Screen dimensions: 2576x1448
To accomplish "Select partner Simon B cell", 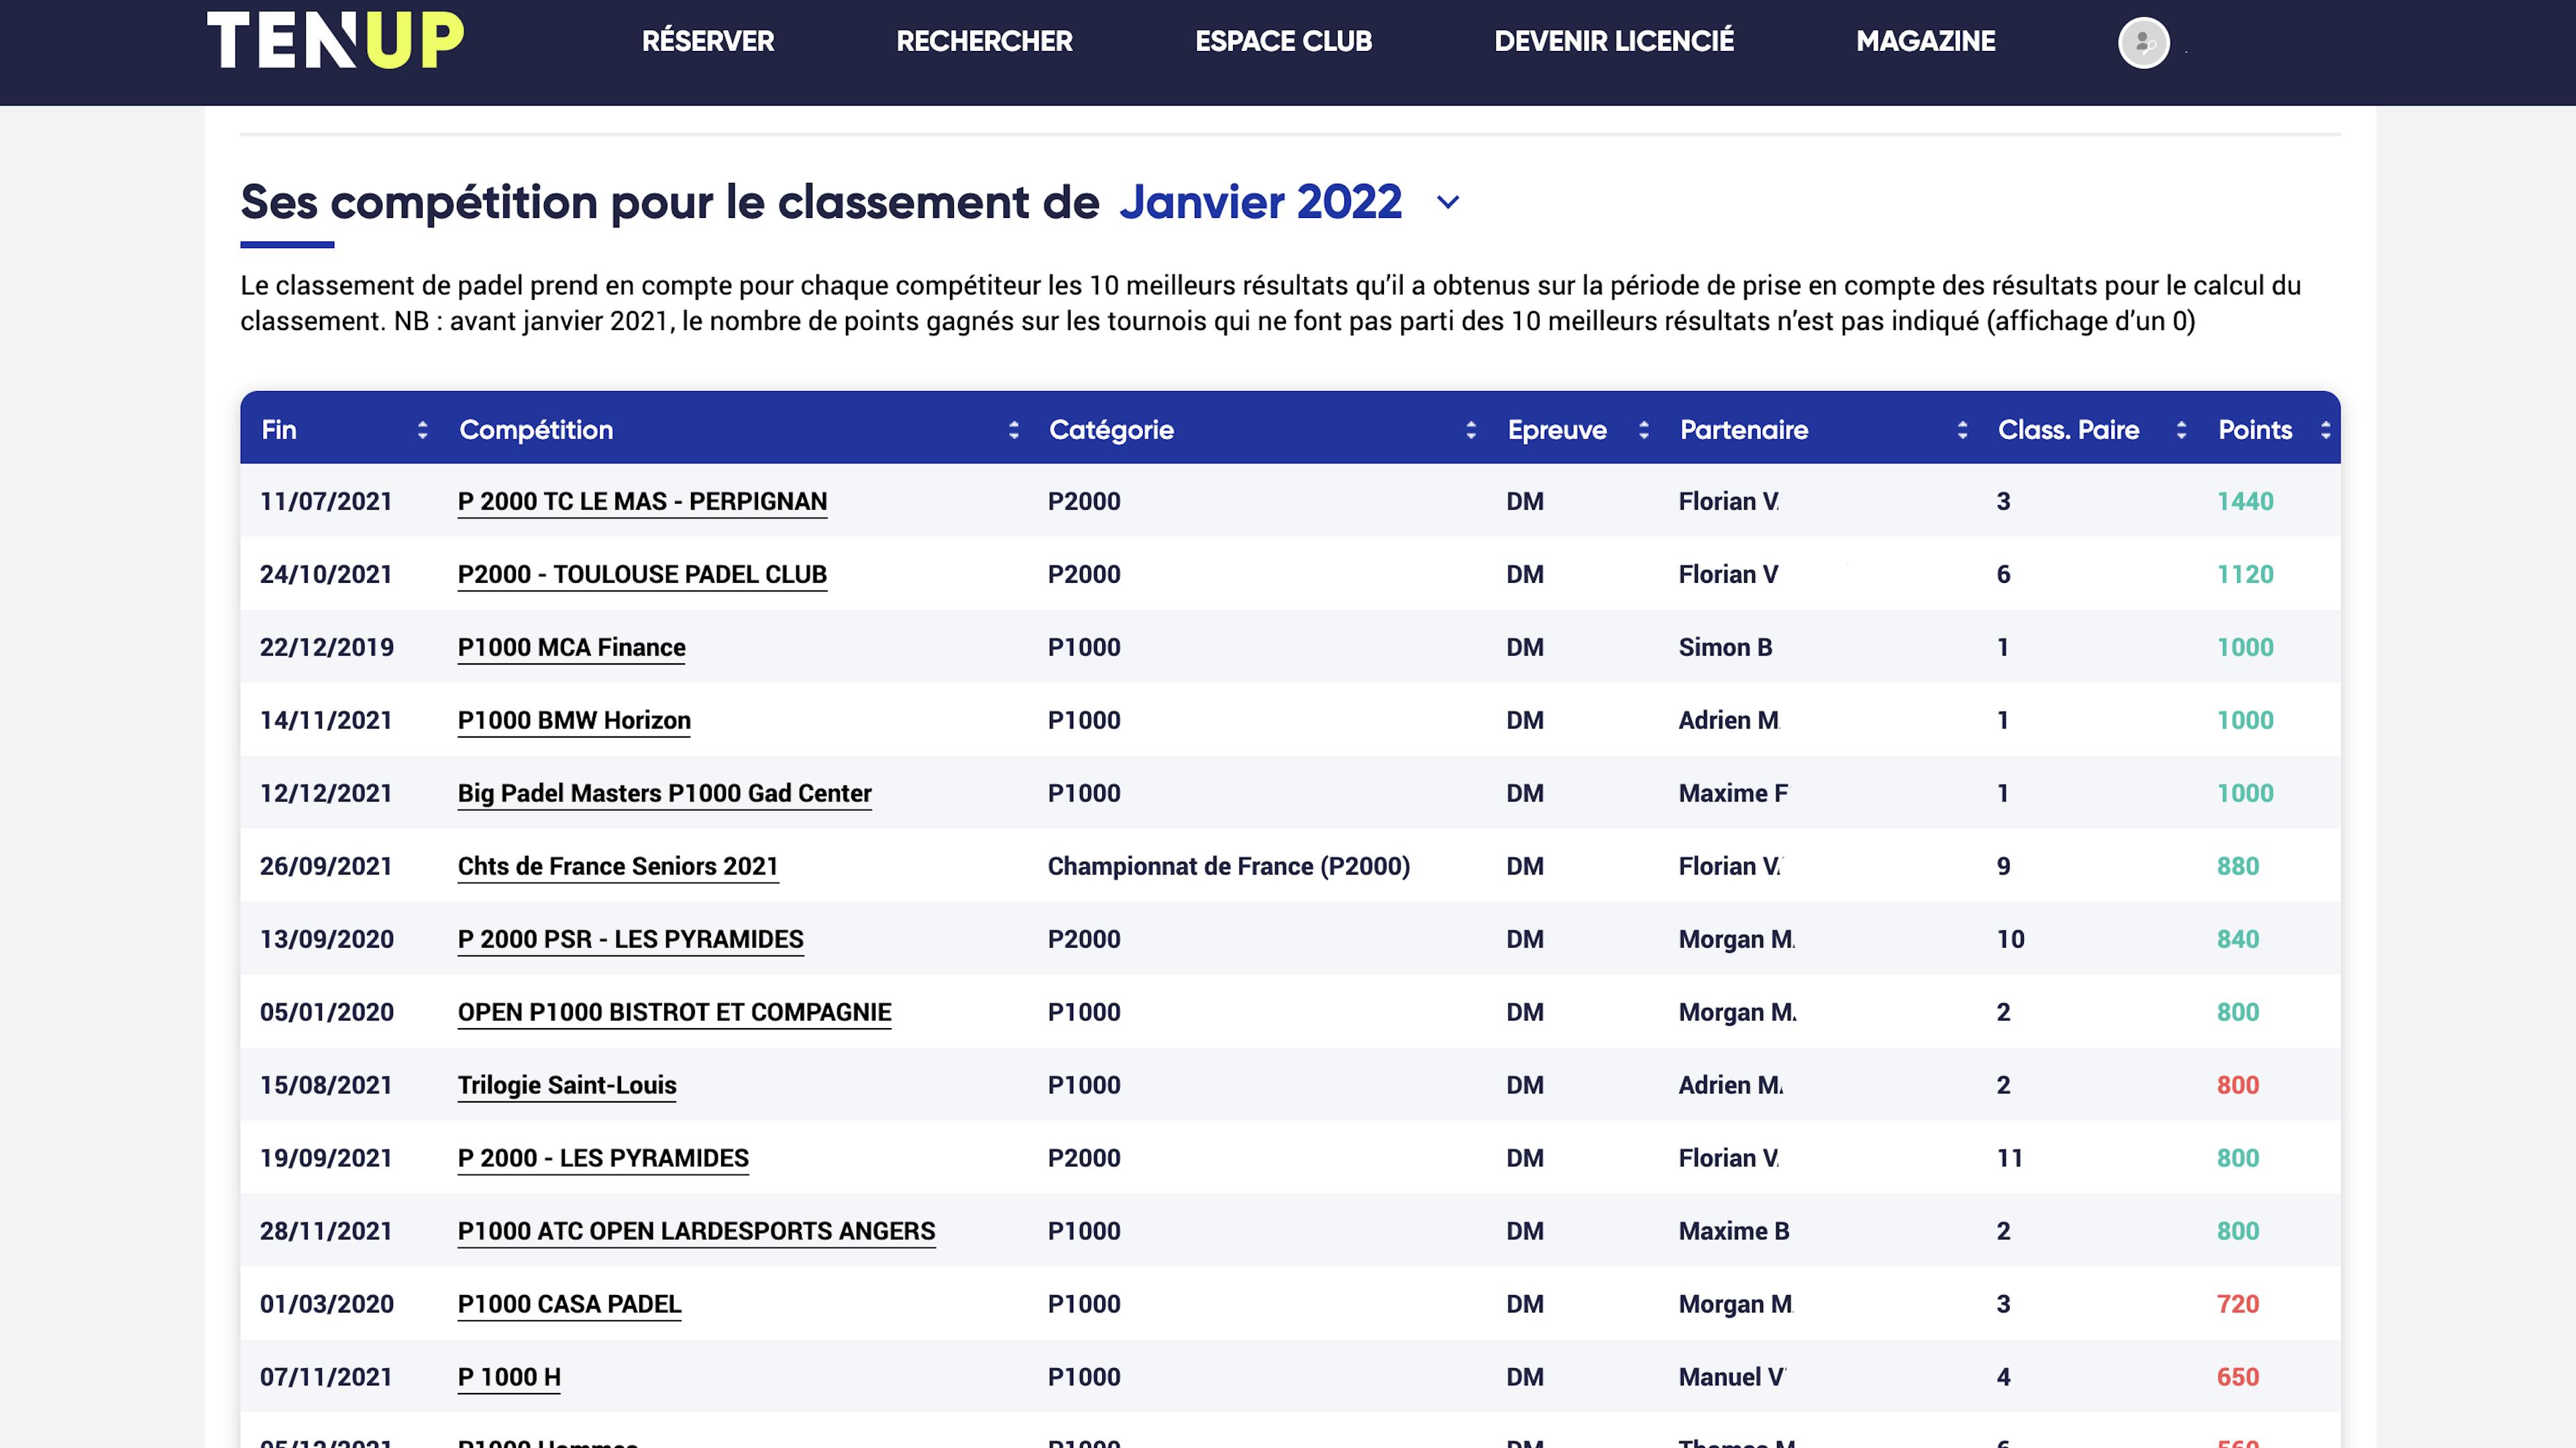I will pyautogui.click(x=1725, y=648).
